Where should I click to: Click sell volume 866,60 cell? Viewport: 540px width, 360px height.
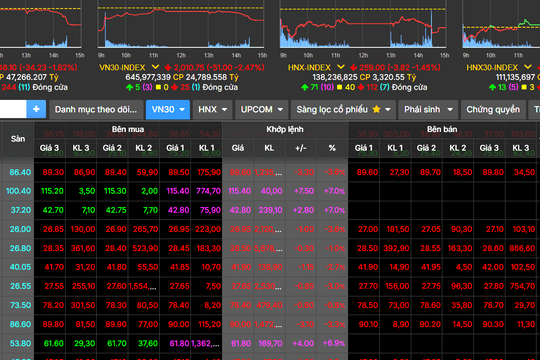[522, 248]
